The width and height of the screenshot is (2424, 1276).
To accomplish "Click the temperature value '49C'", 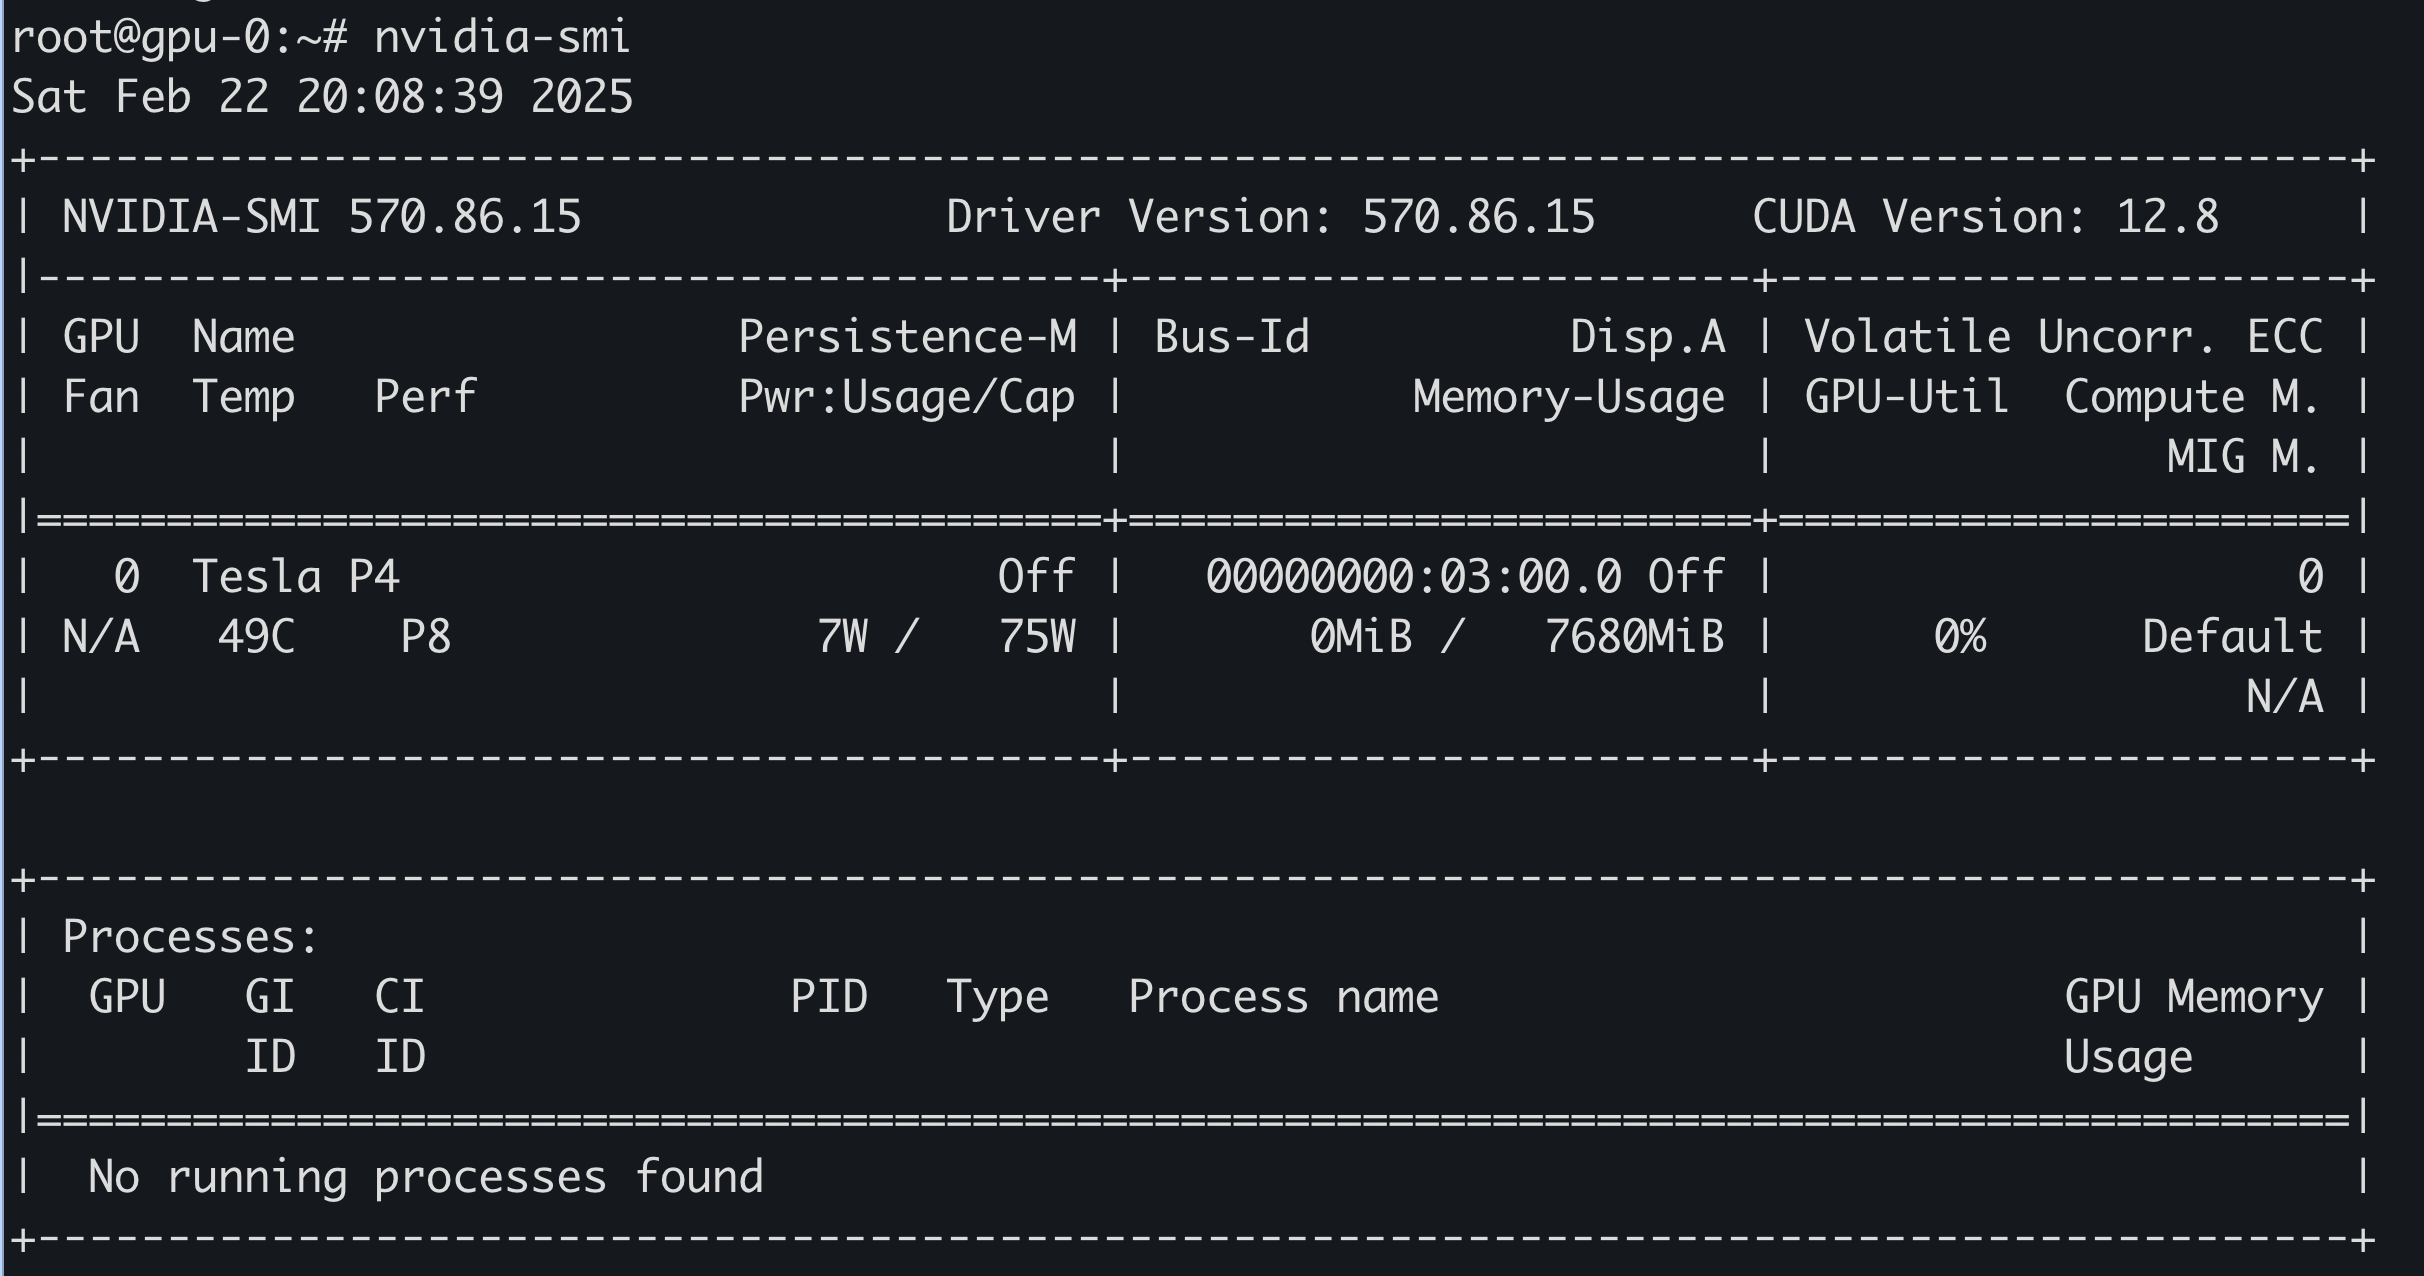I will coord(256,637).
